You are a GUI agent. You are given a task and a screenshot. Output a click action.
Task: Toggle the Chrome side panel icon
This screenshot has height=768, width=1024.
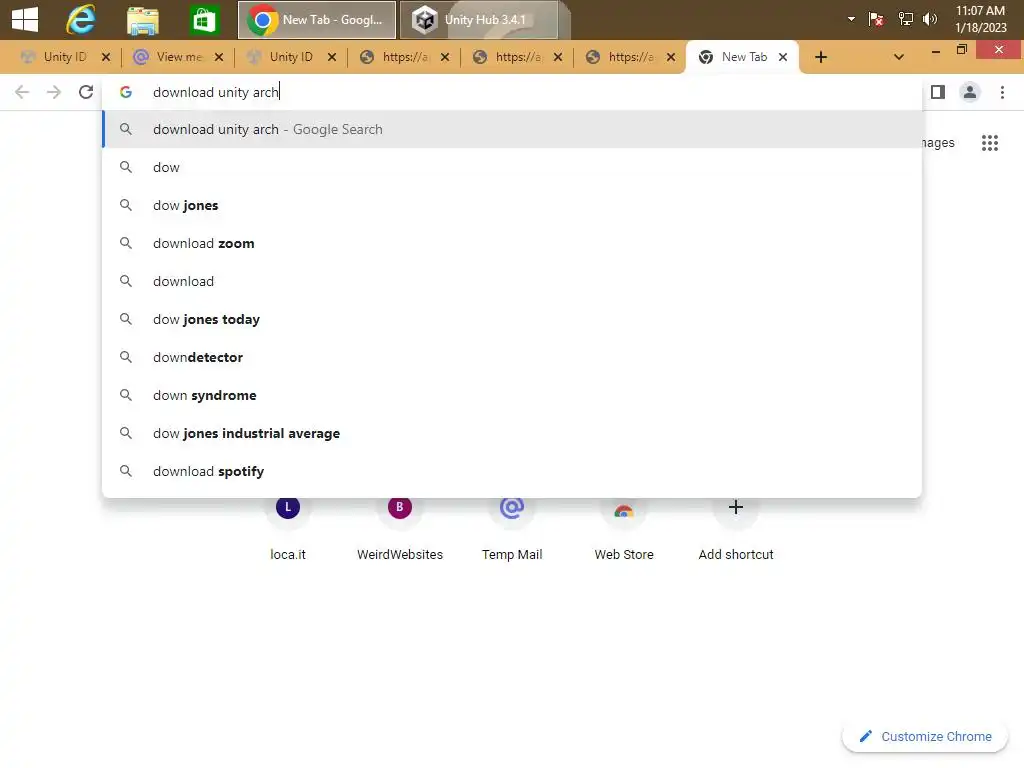[x=938, y=92]
